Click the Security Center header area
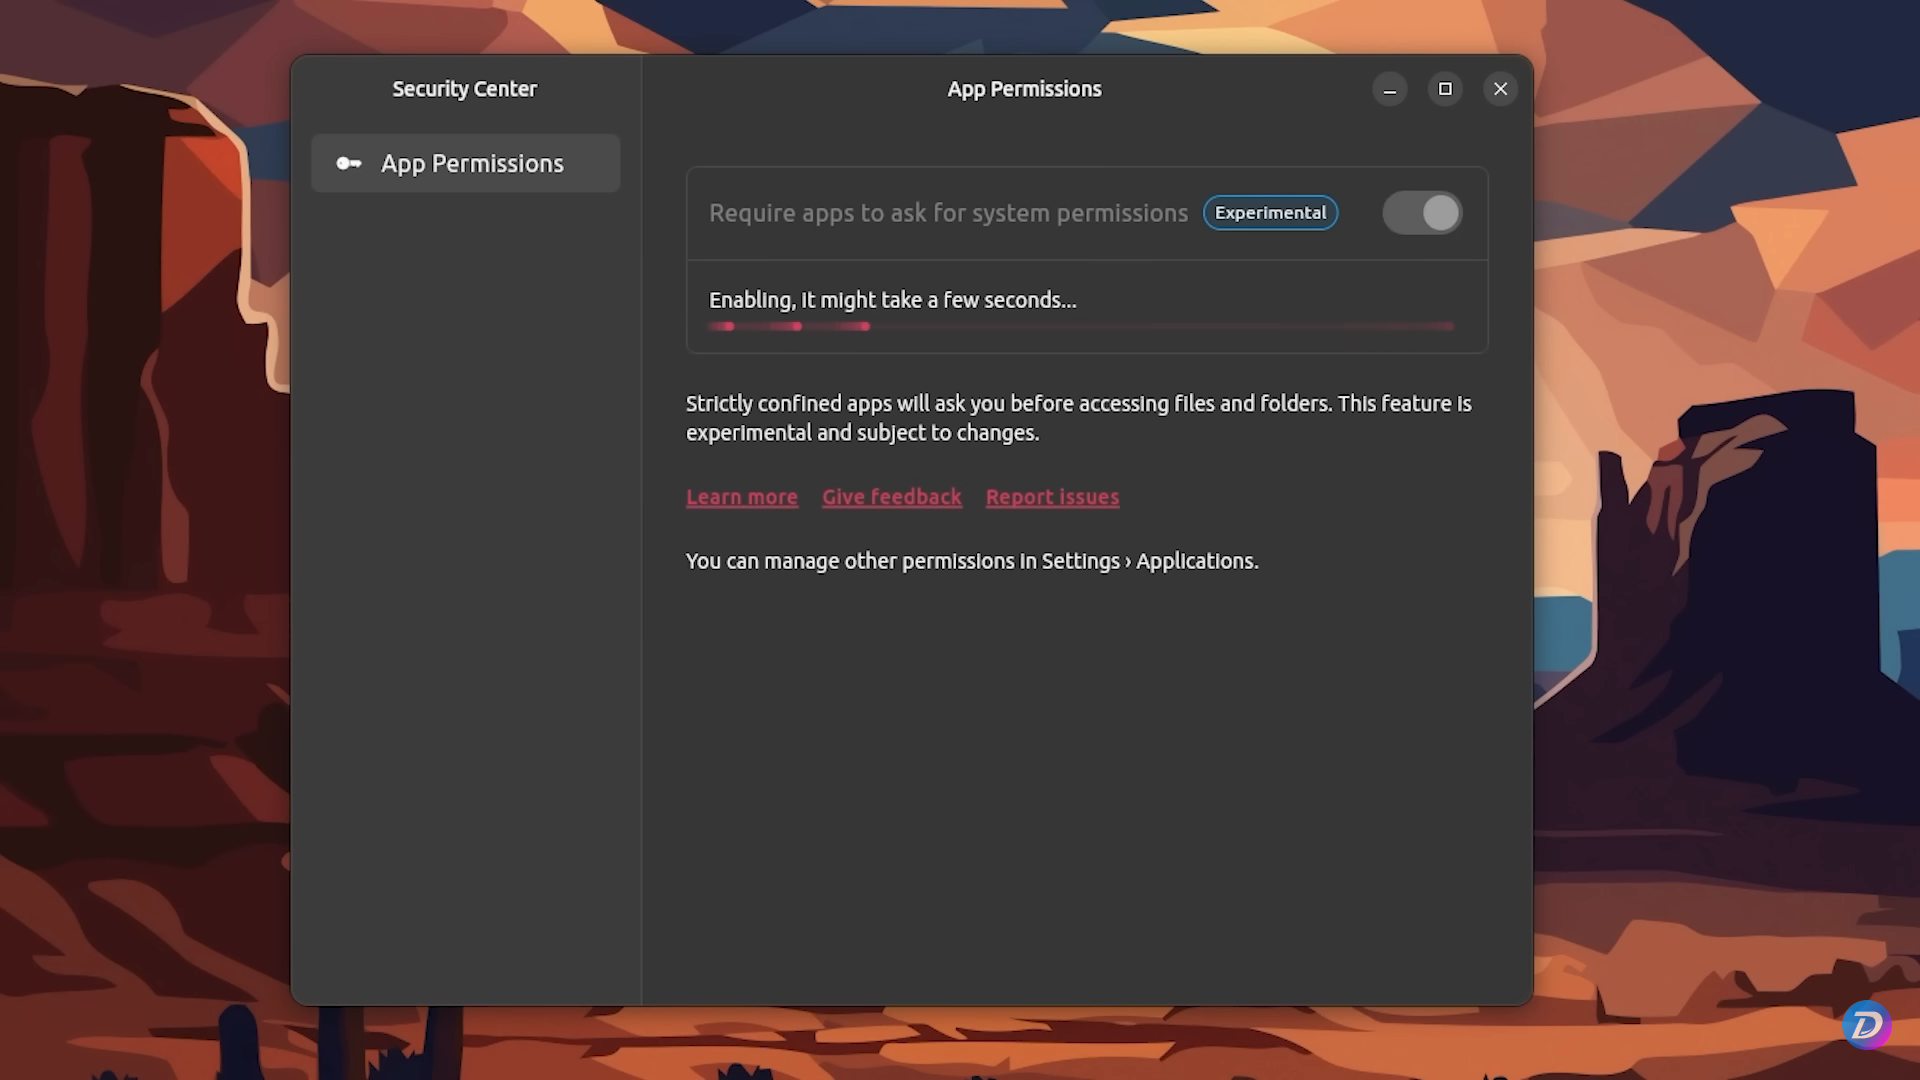 464,88
